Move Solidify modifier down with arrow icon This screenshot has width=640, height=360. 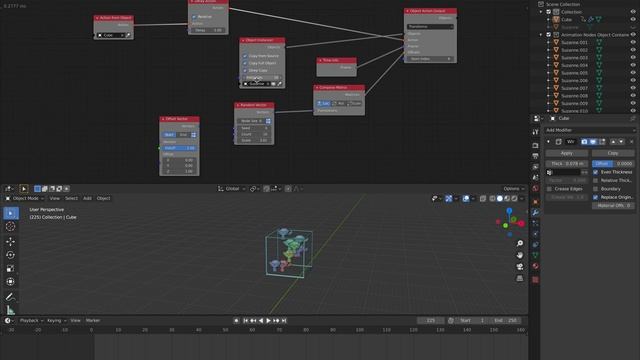[x=621, y=142]
